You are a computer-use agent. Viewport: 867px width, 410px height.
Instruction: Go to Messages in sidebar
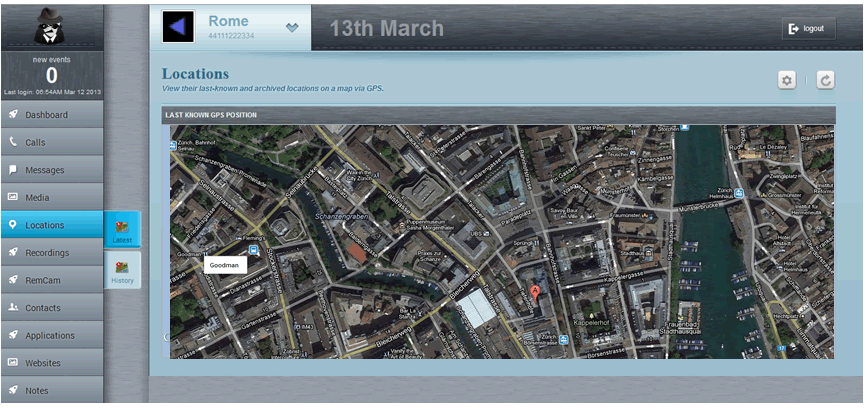pyautogui.click(x=51, y=170)
